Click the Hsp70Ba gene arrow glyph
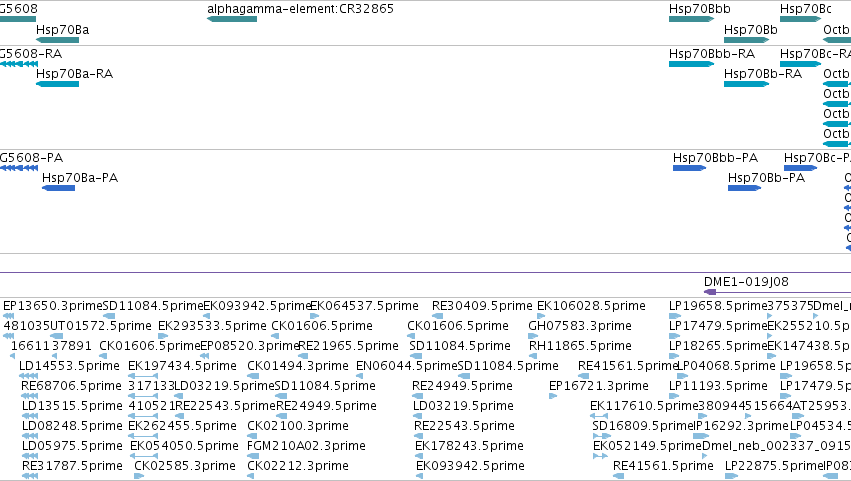851x481 pixels. [58, 40]
